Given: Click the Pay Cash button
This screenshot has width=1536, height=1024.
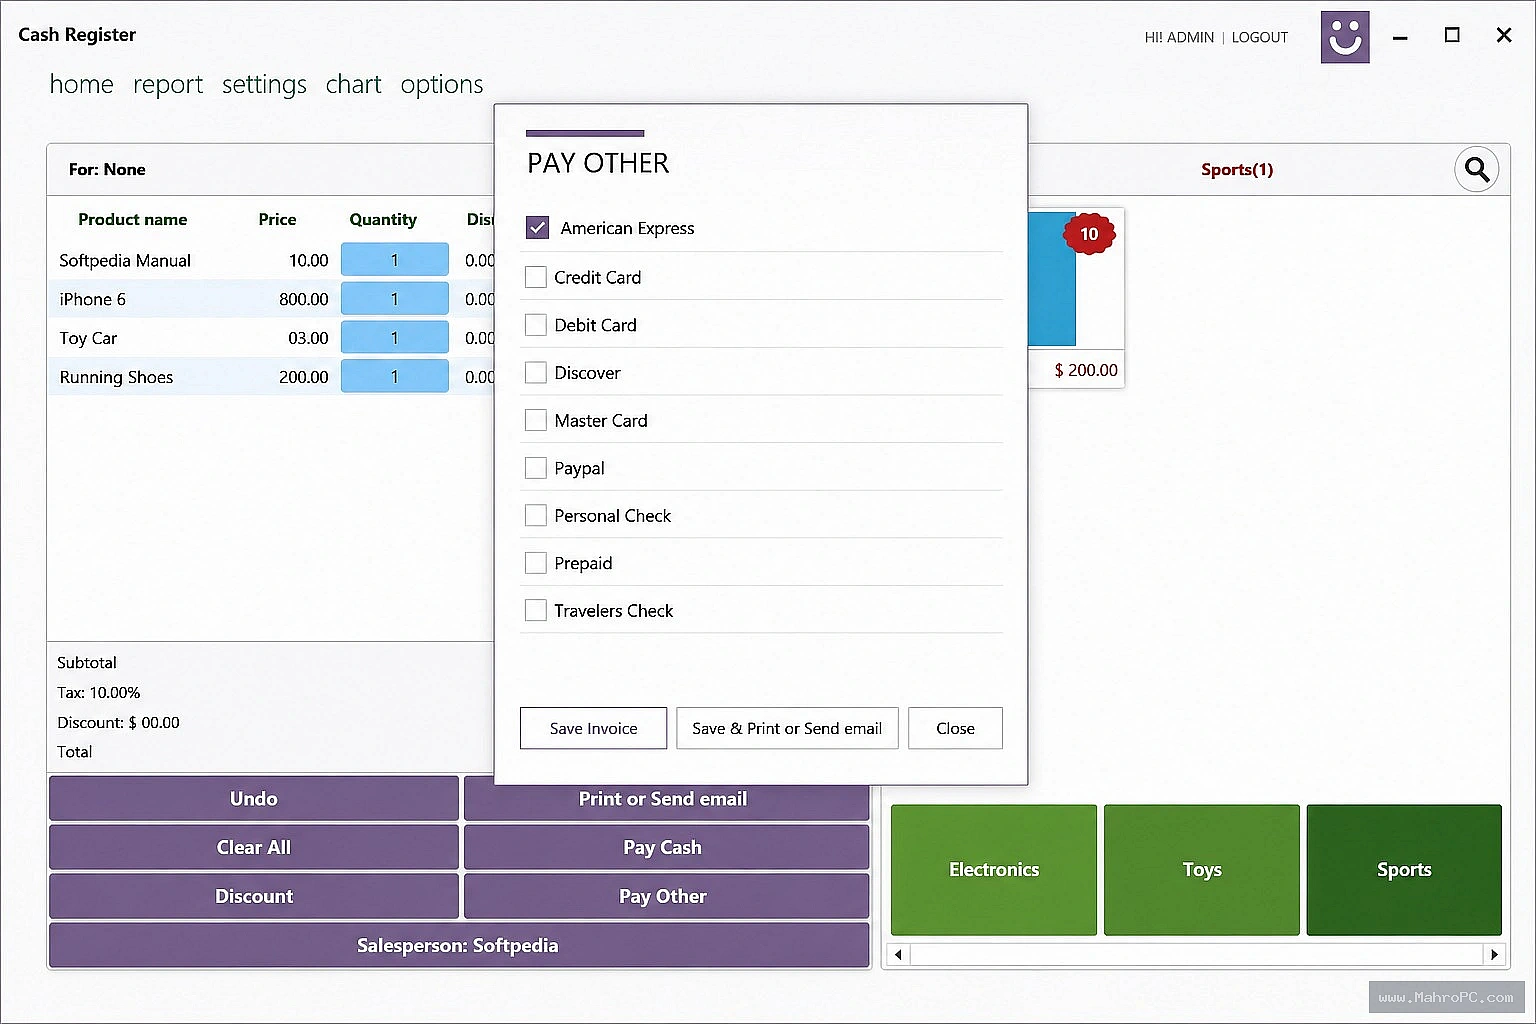Looking at the screenshot, I should pyautogui.click(x=666, y=847).
